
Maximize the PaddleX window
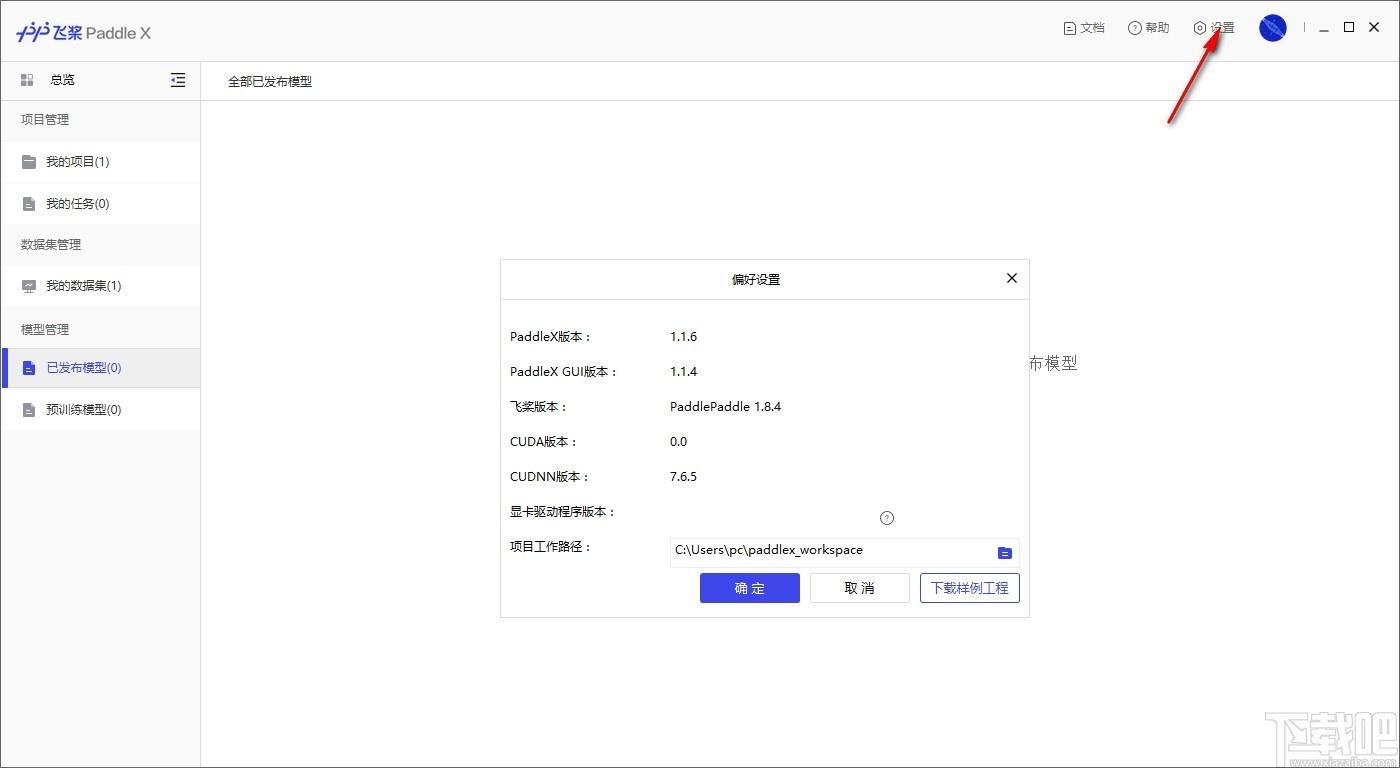pos(1349,28)
